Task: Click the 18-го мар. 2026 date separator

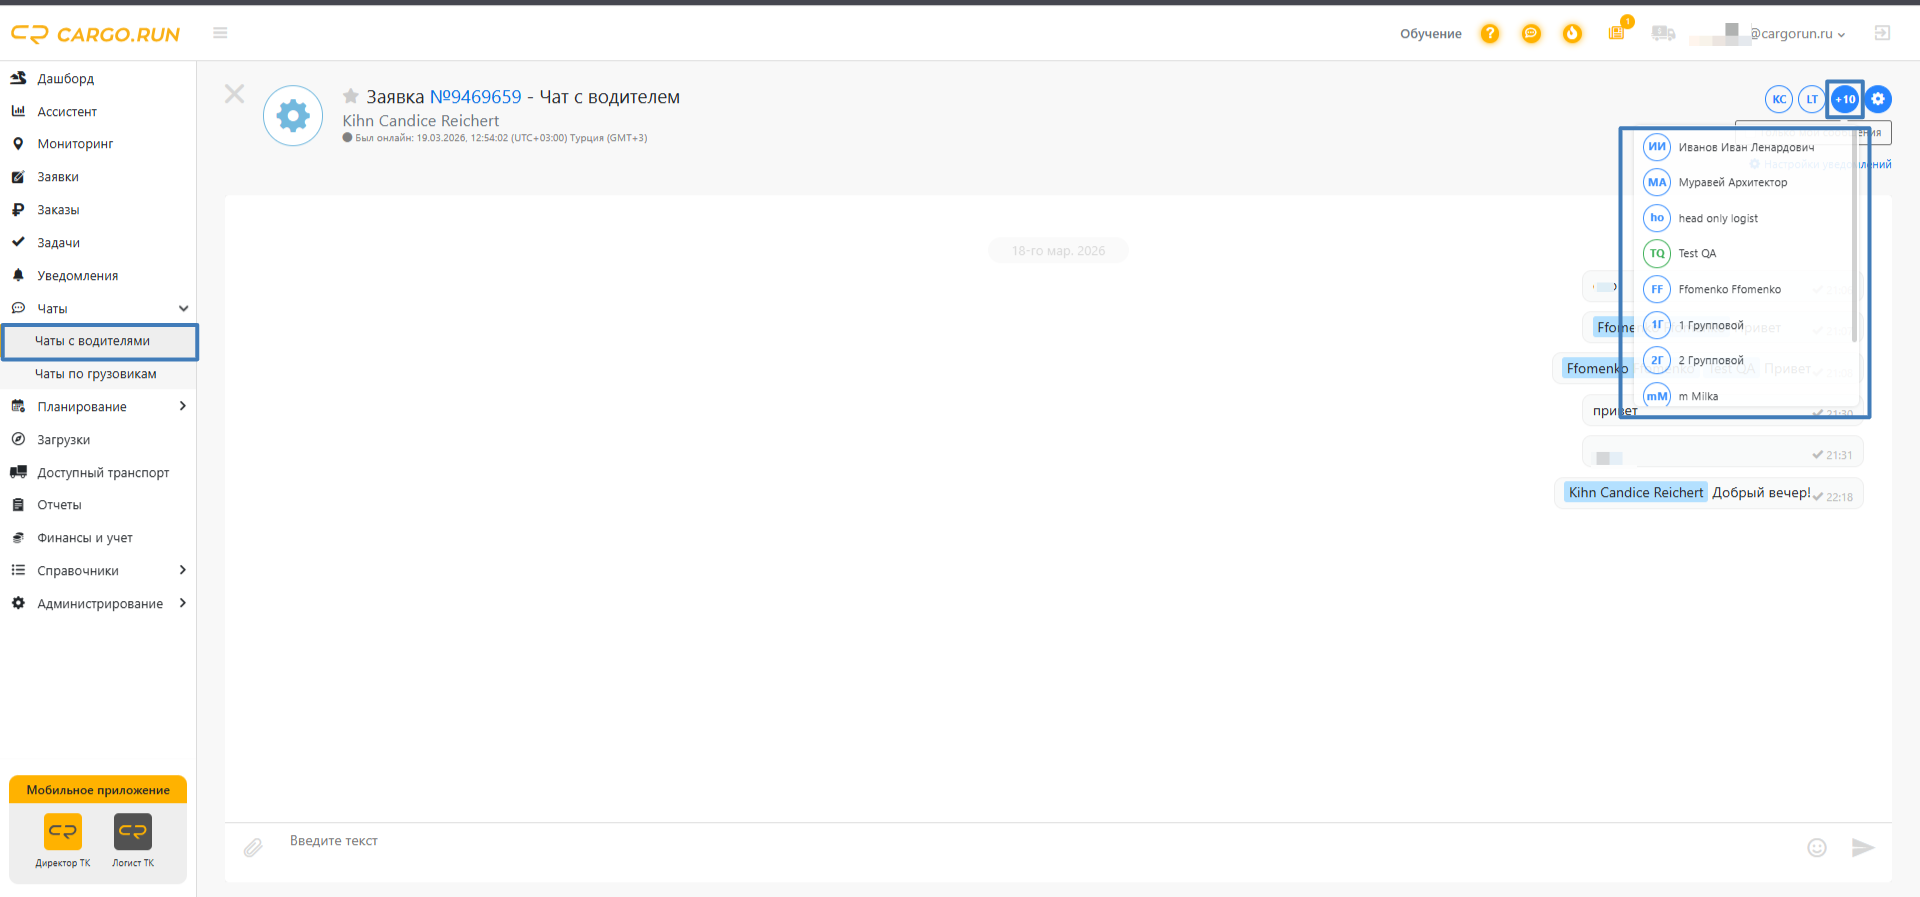Action: point(1058,251)
